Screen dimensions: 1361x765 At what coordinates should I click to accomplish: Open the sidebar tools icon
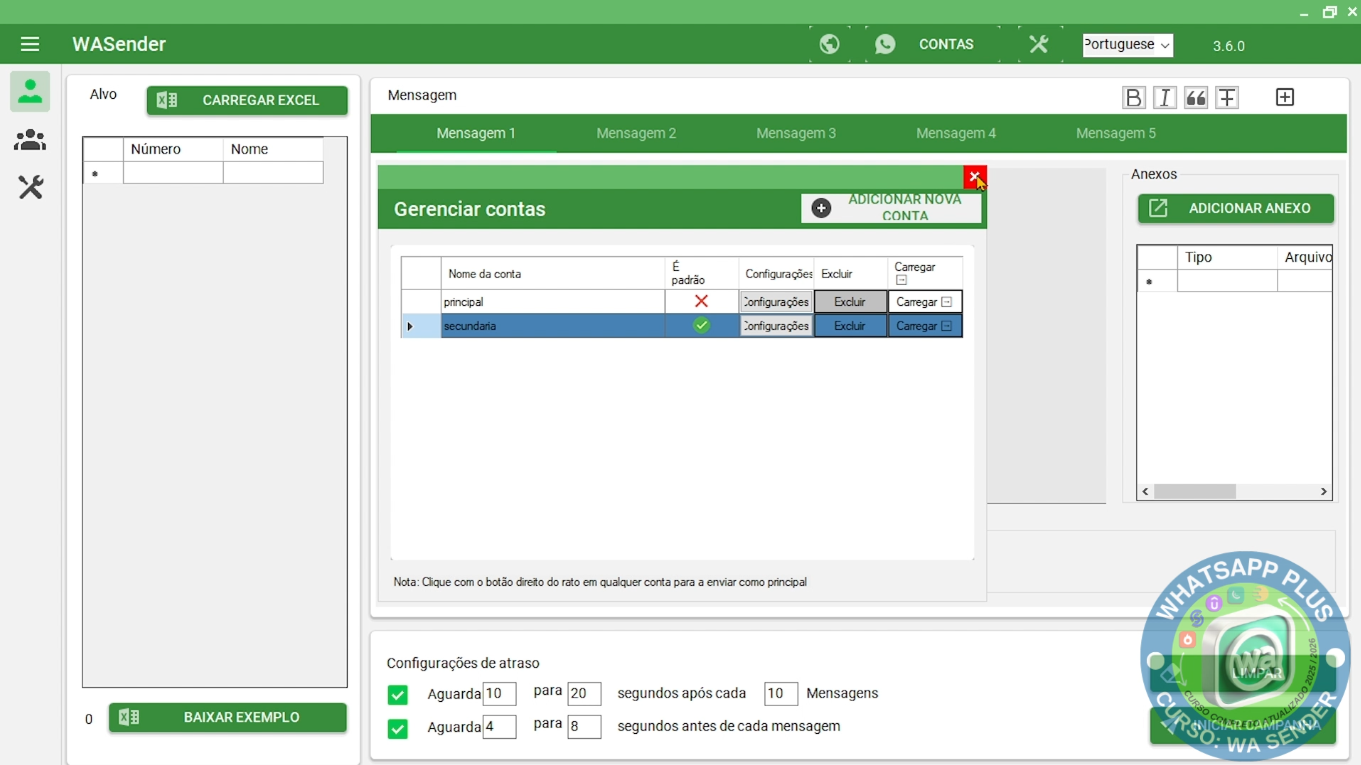30,187
